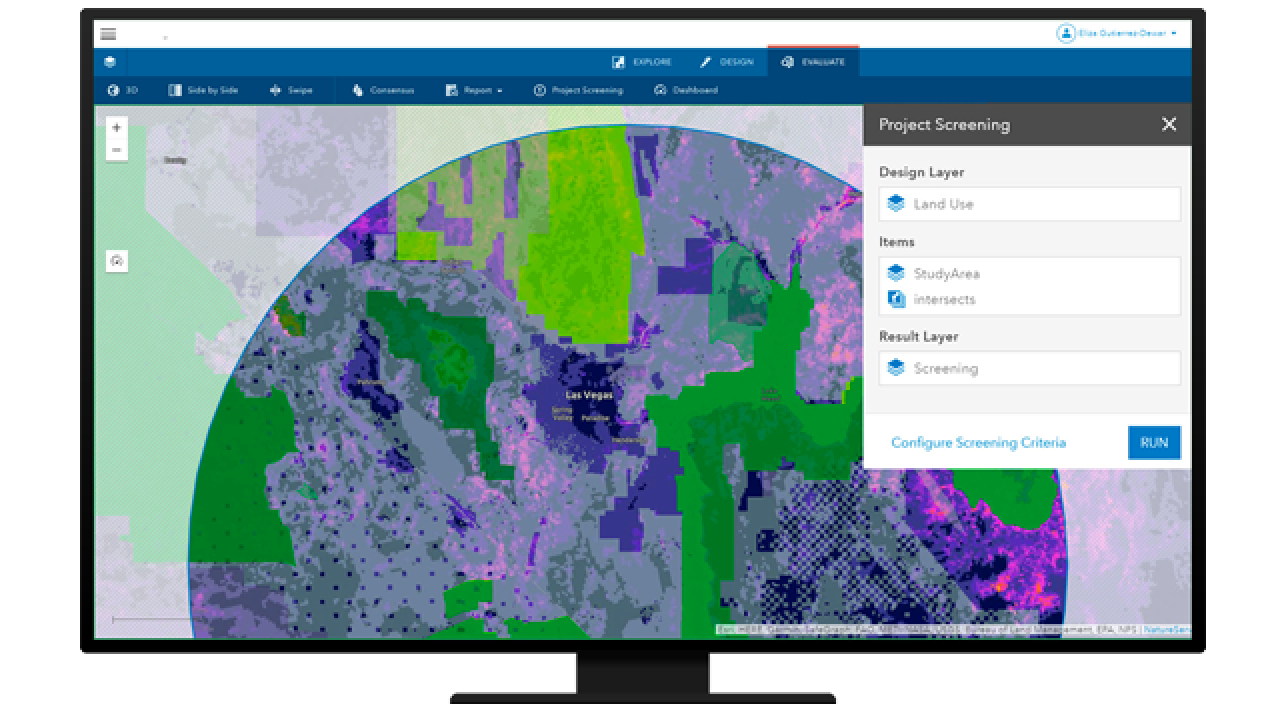Run the project screening
1288x704 pixels.
click(1154, 442)
